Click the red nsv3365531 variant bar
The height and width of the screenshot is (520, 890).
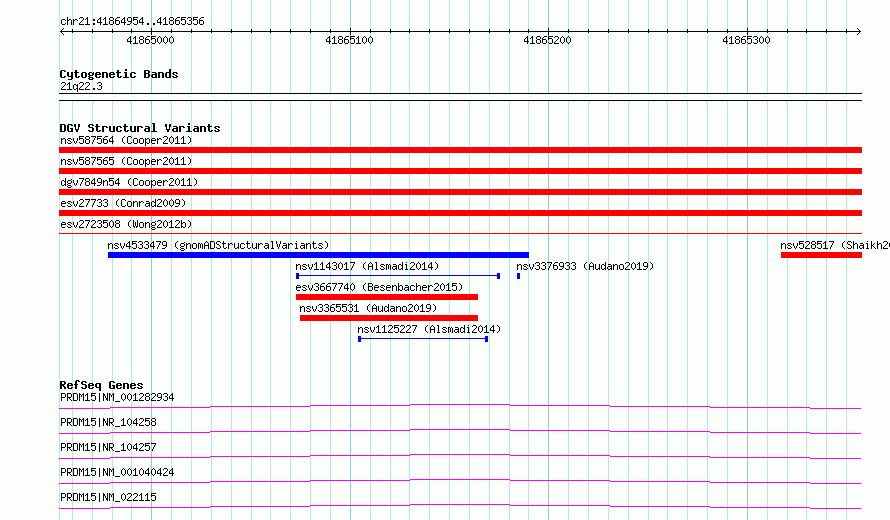[389, 318]
